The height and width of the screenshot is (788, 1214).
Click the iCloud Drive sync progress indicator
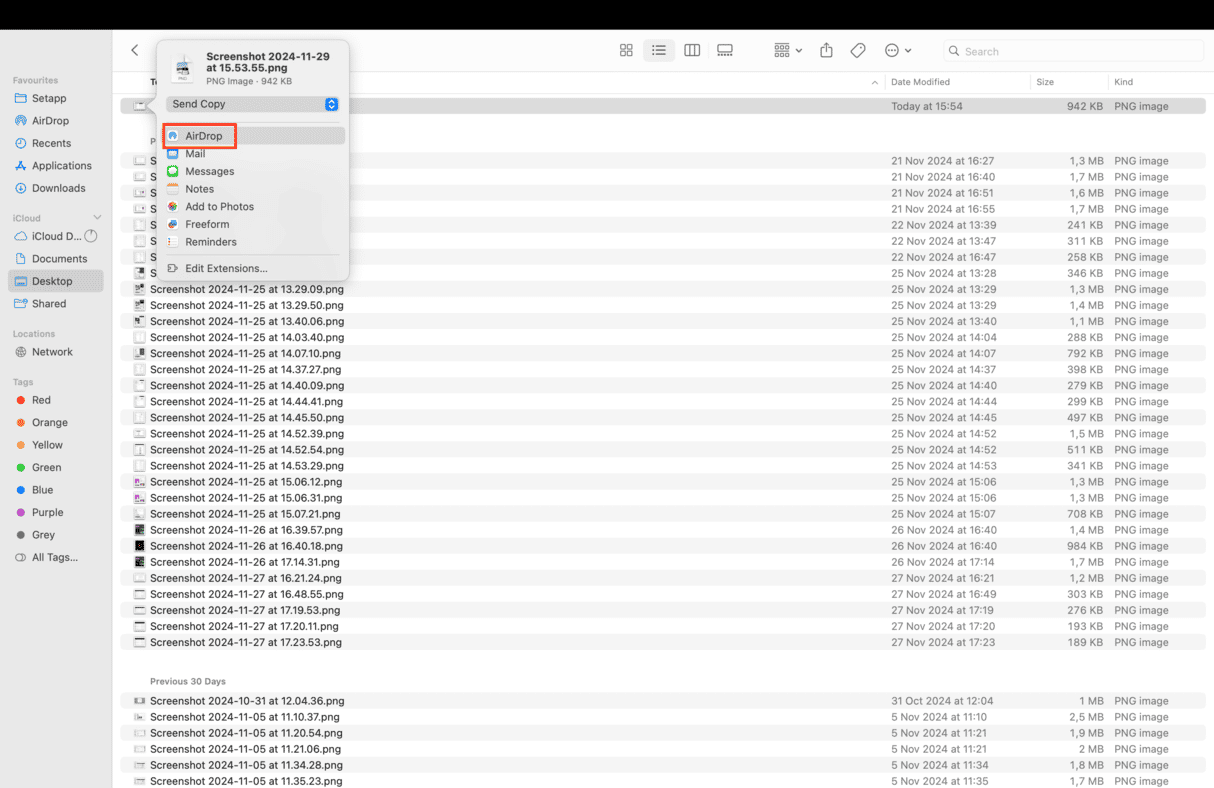91,236
